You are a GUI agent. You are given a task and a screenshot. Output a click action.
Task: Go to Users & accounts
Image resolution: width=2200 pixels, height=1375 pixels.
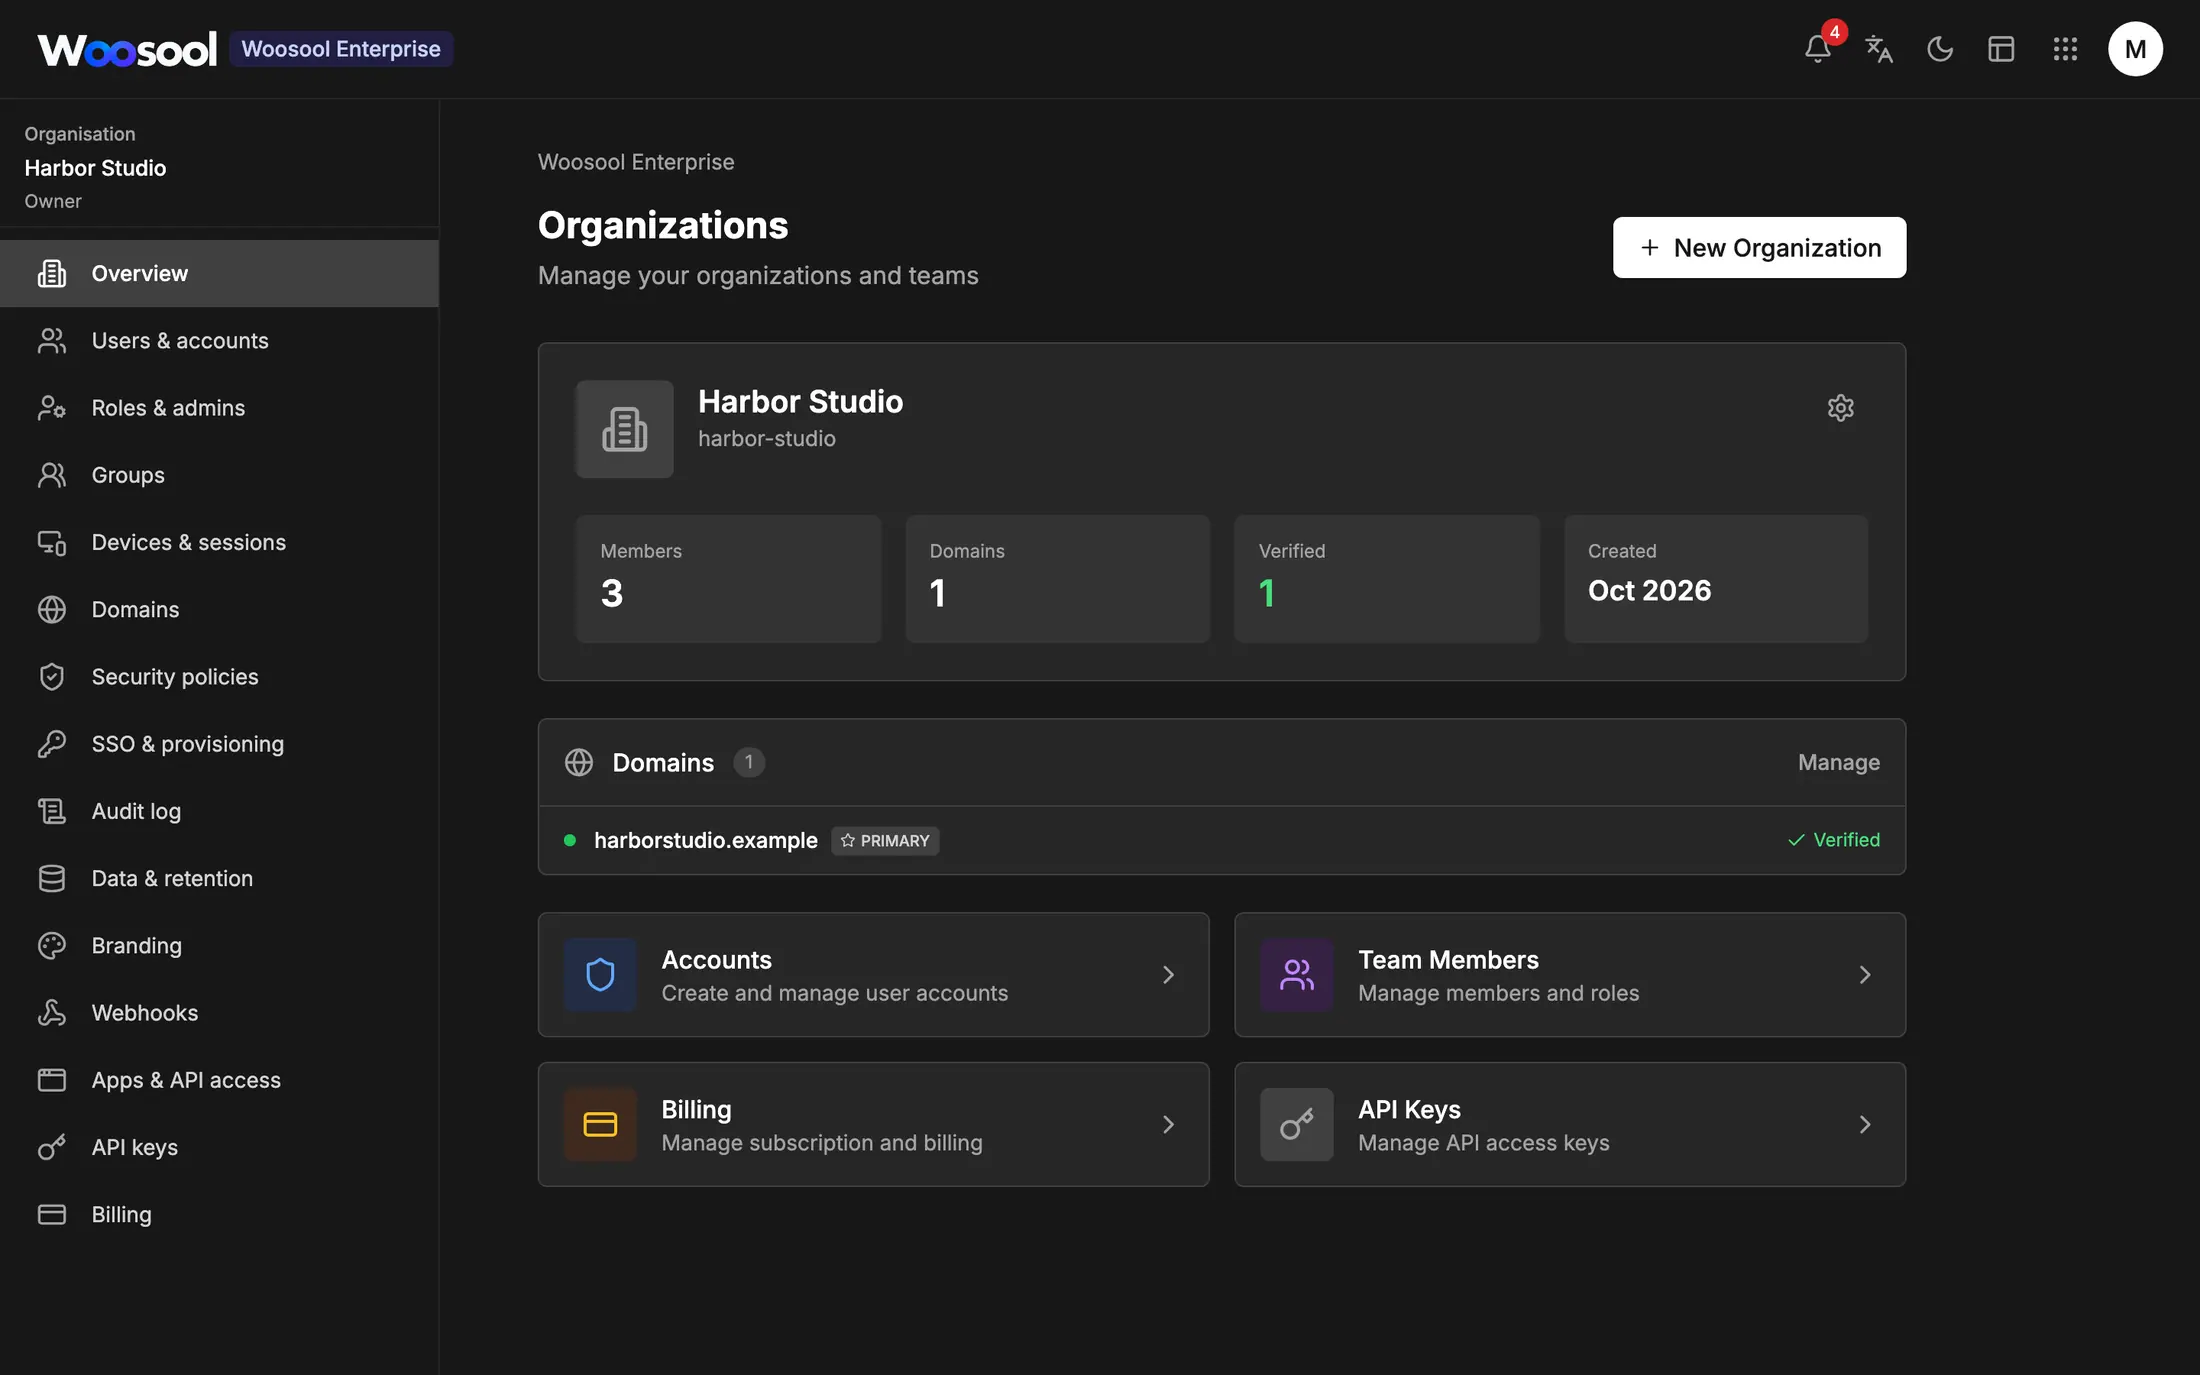coord(219,341)
